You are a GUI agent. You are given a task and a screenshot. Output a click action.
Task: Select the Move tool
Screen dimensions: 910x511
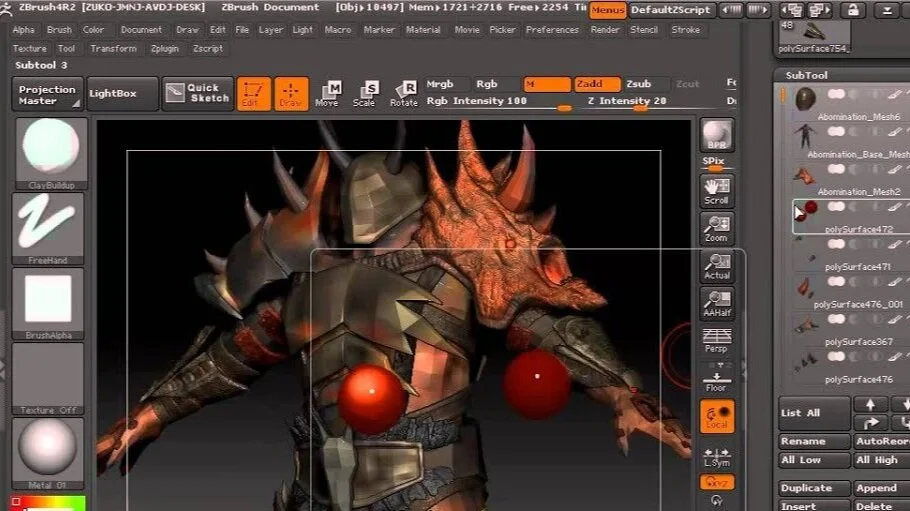point(327,93)
